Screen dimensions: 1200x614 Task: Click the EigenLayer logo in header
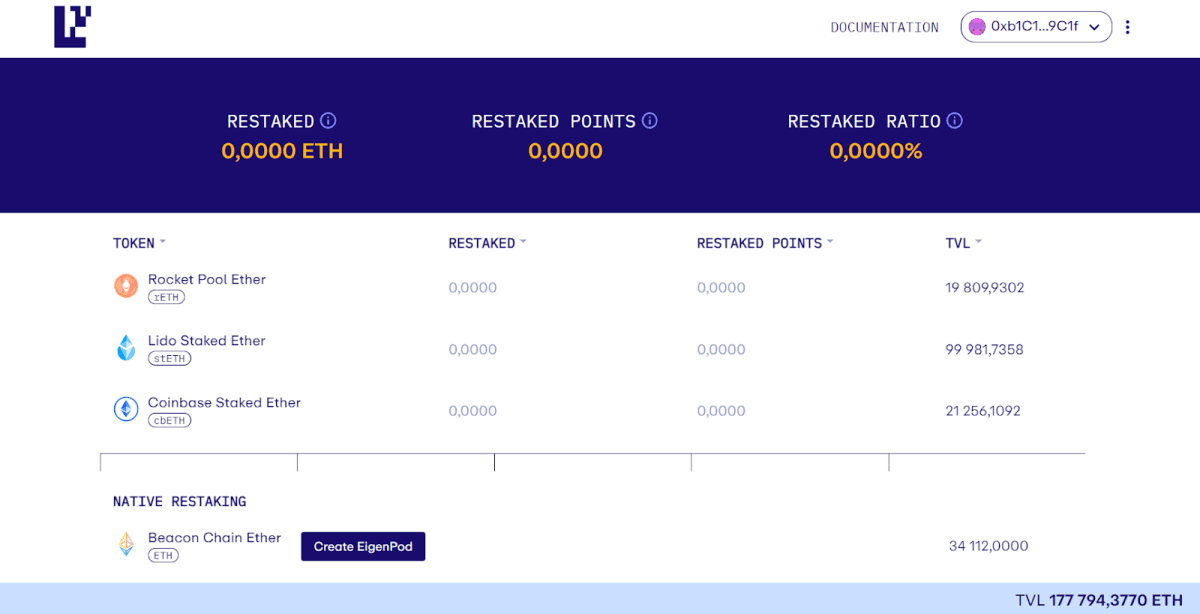(72, 27)
